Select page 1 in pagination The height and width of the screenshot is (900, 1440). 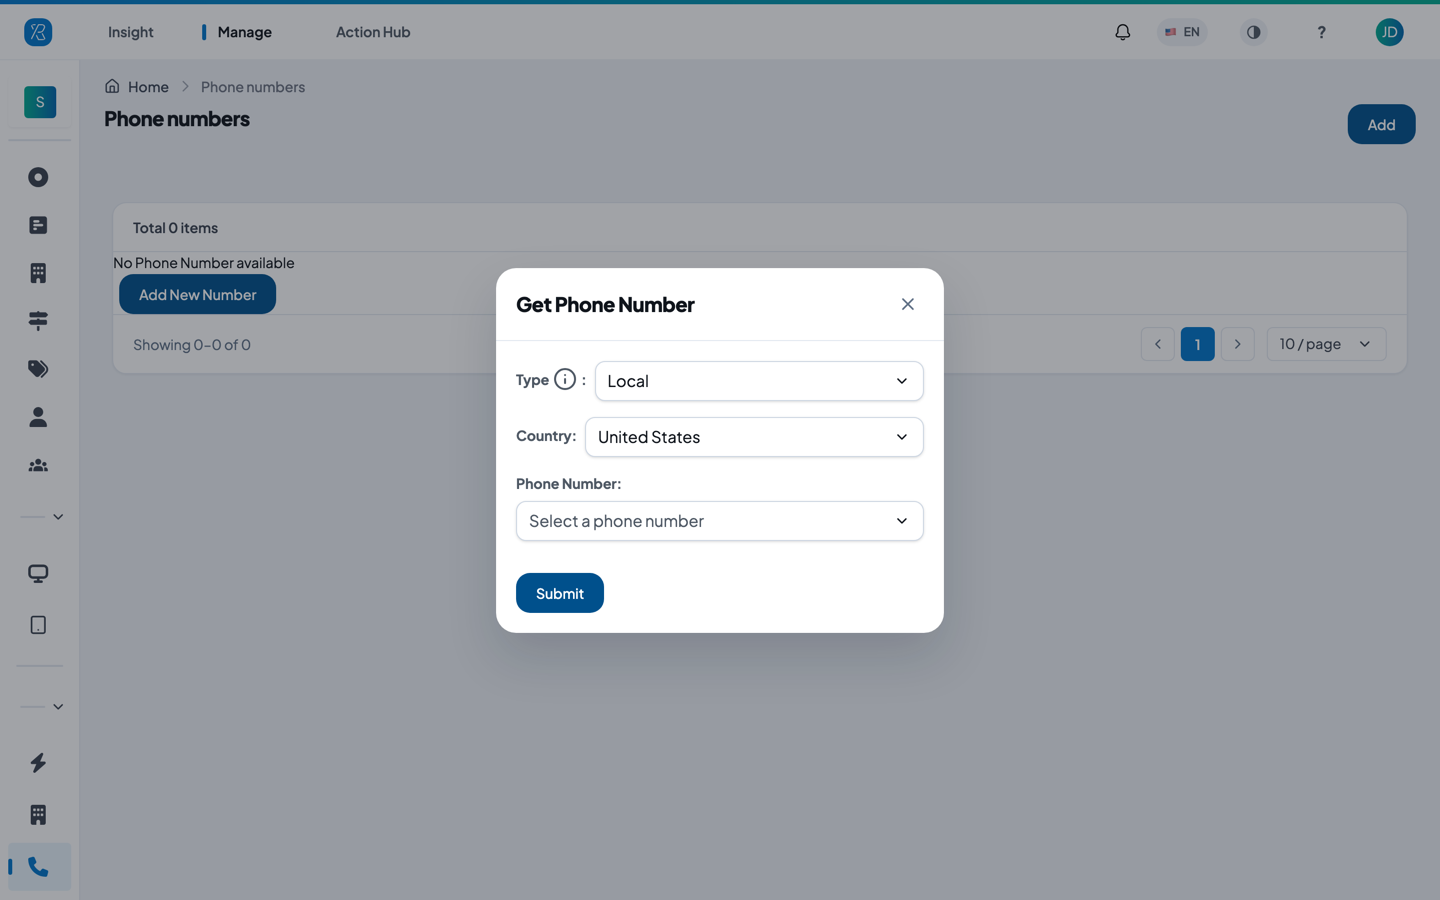[x=1198, y=344]
